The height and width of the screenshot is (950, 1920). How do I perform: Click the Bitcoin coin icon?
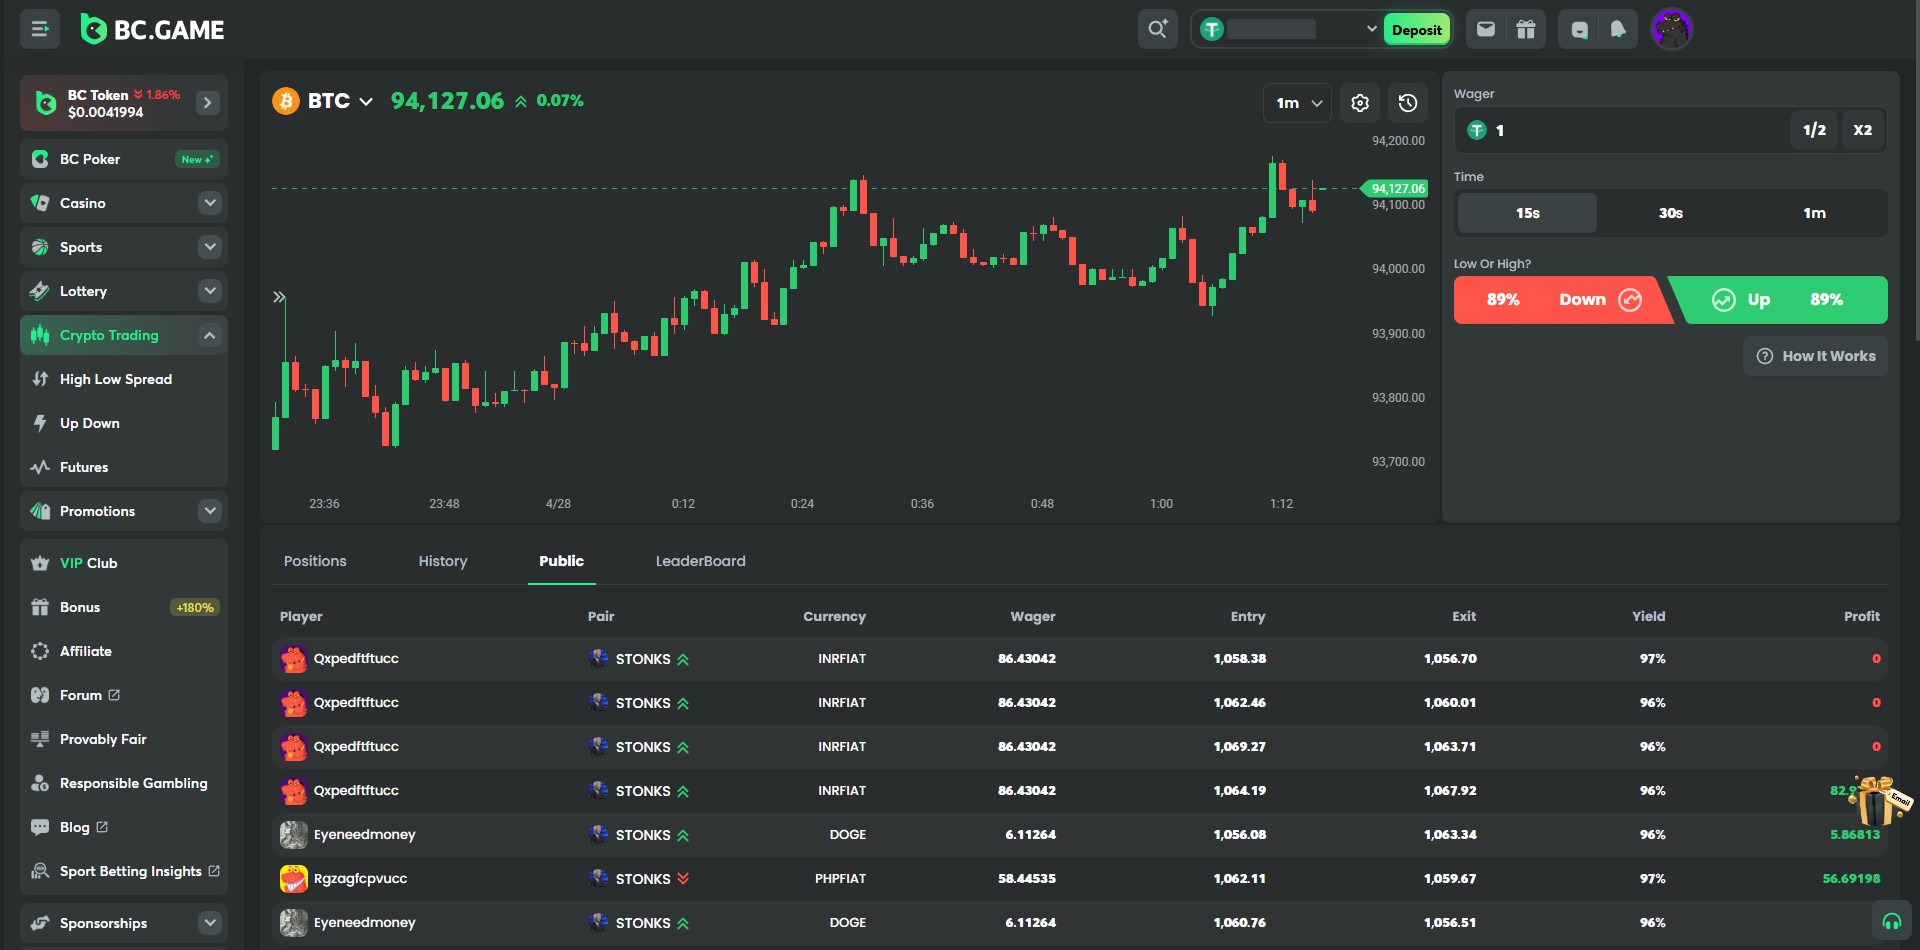coord(286,101)
